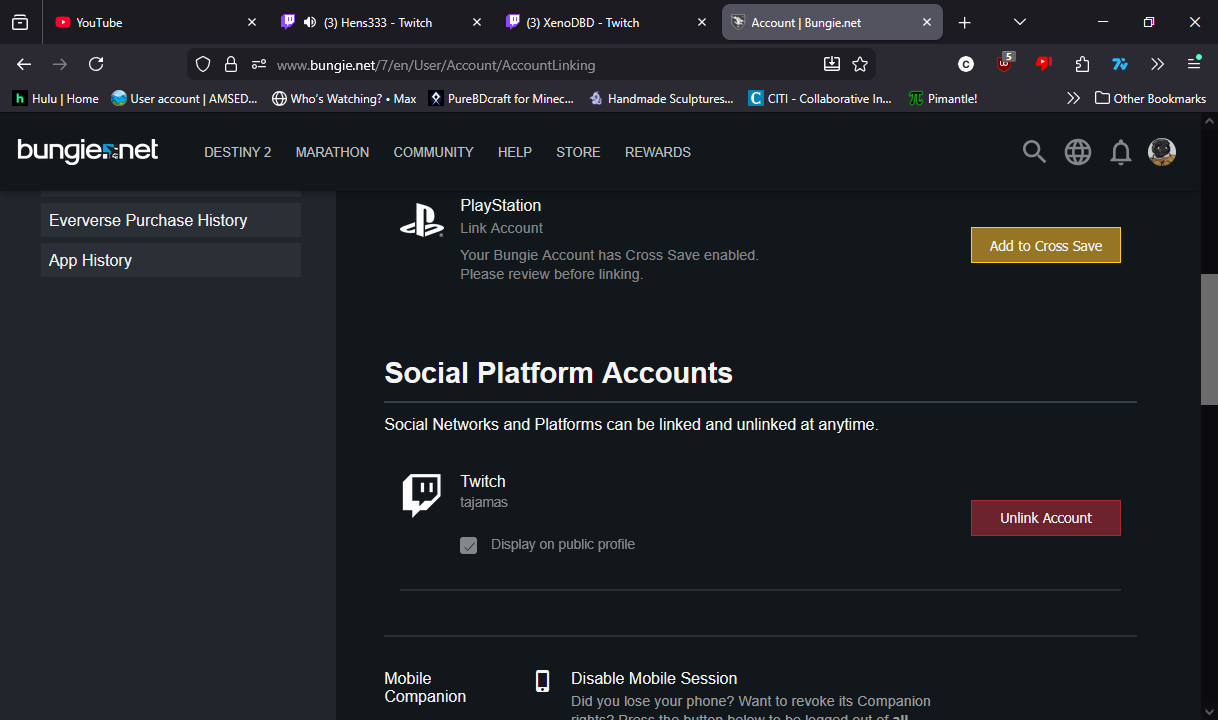Expand the list all tabs chevron
1218x720 pixels.
(x=1020, y=22)
